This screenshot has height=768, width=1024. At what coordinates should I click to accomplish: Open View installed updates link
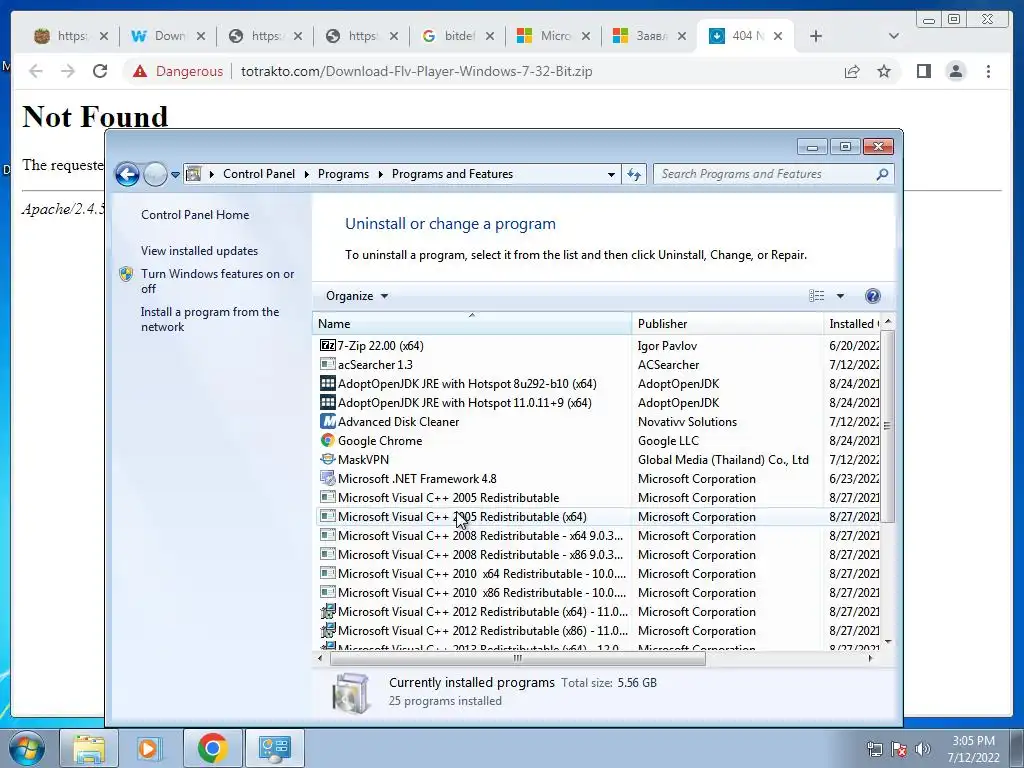point(199,250)
